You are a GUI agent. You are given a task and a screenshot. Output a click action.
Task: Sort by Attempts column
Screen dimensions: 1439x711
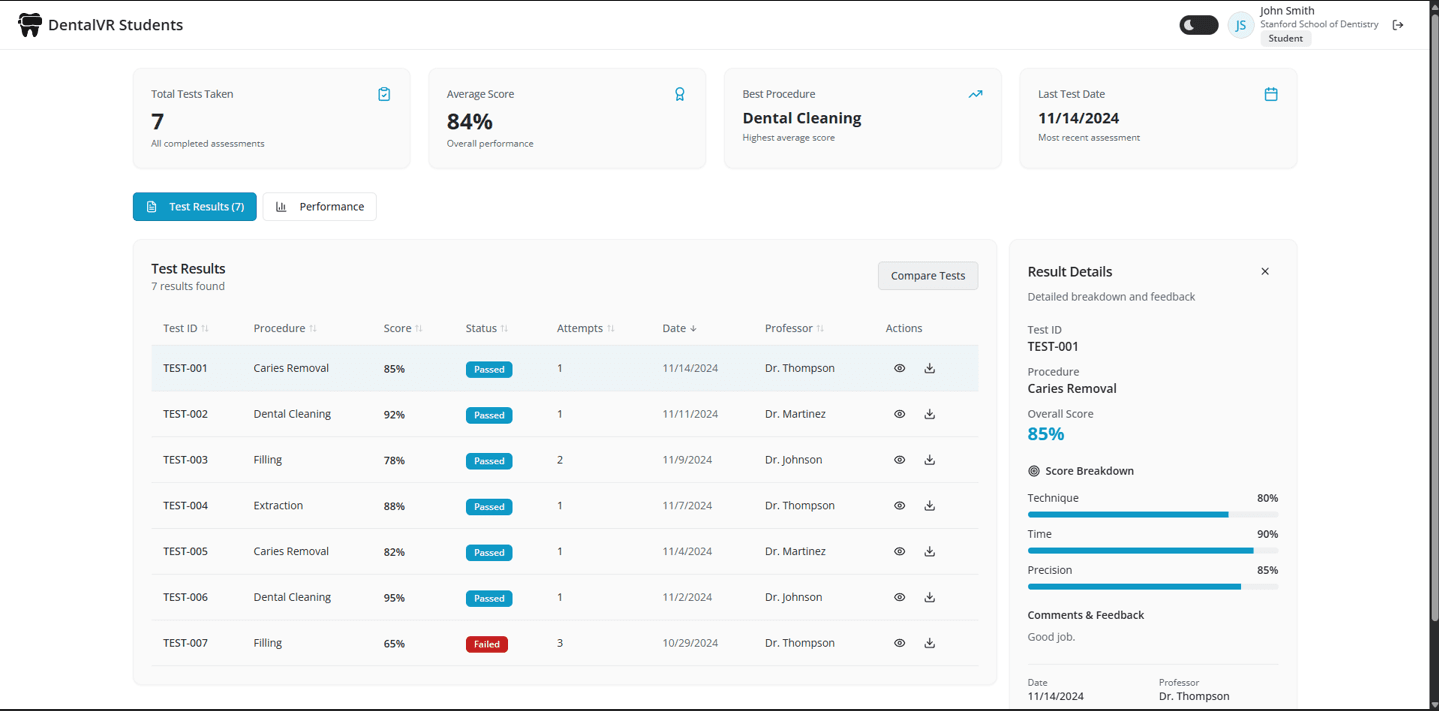pos(586,328)
